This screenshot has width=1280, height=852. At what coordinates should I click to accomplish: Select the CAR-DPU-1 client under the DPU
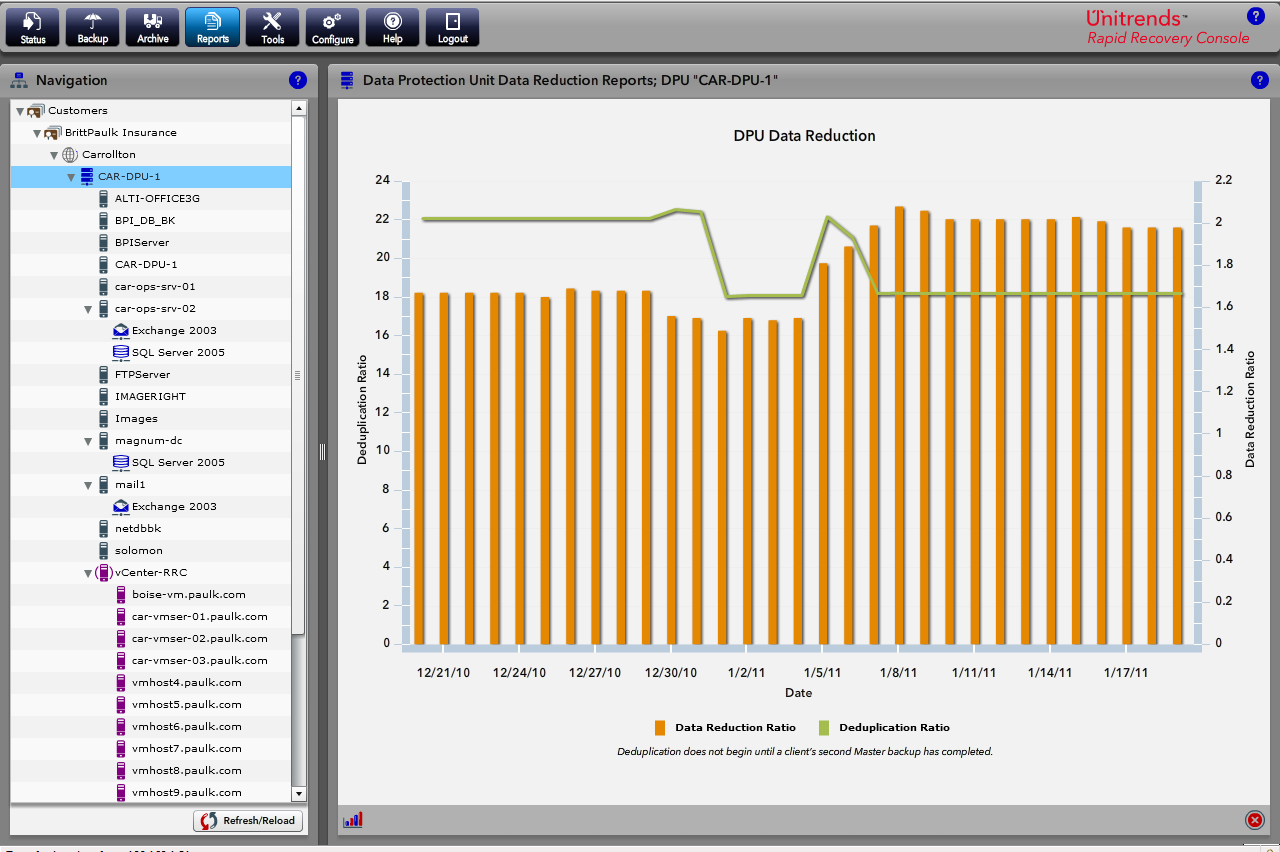[x=146, y=265]
